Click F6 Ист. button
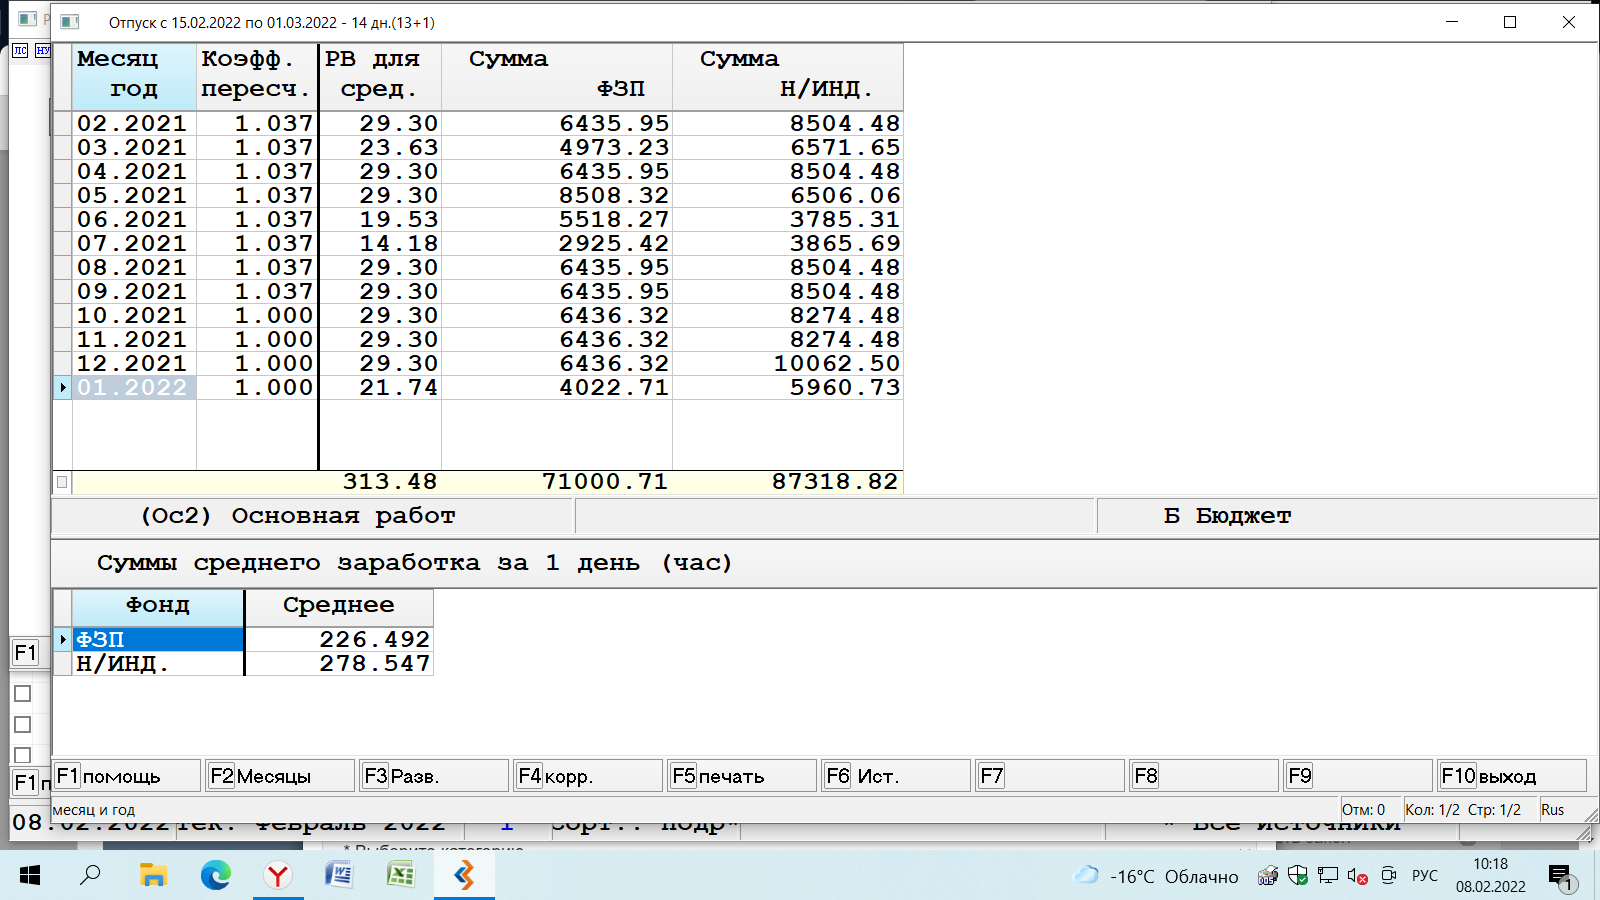This screenshot has height=900, width=1600. 896,776
